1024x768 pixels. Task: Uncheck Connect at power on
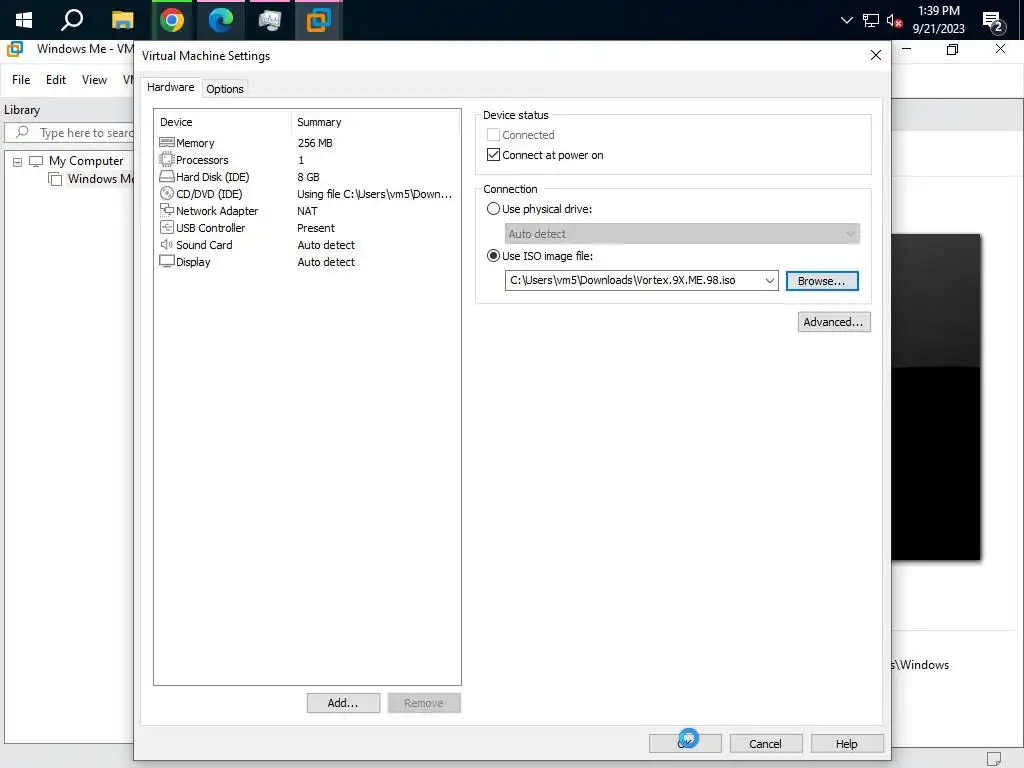[x=493, y=155]
